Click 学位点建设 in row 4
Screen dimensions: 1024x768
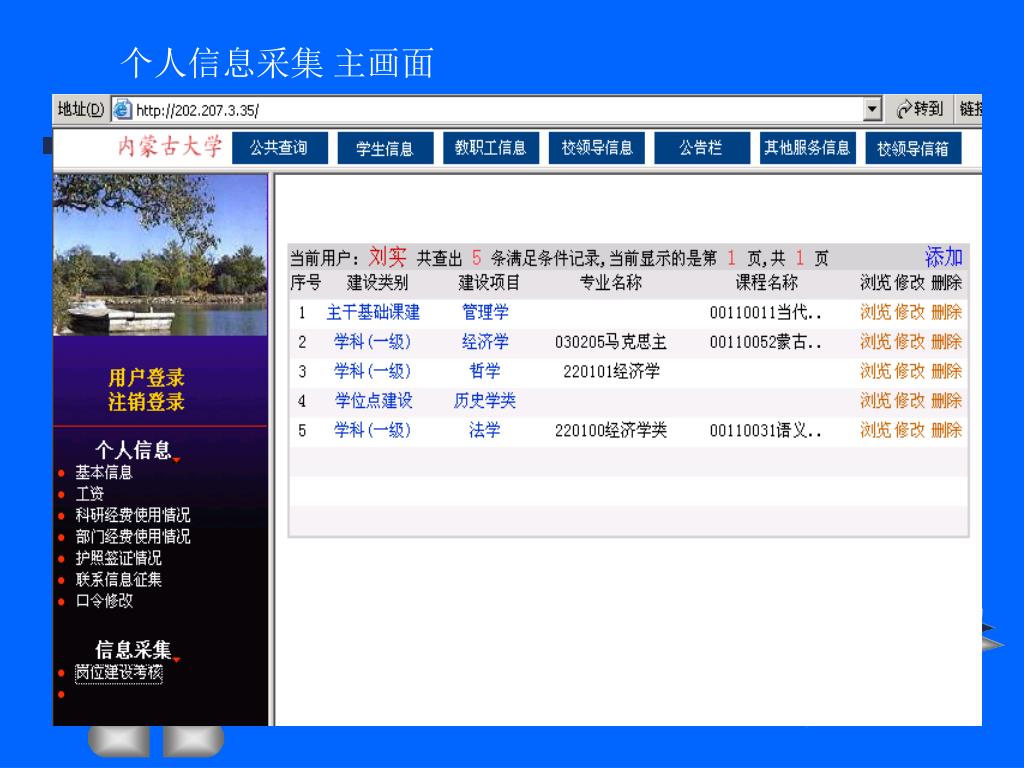click(374, 400)
